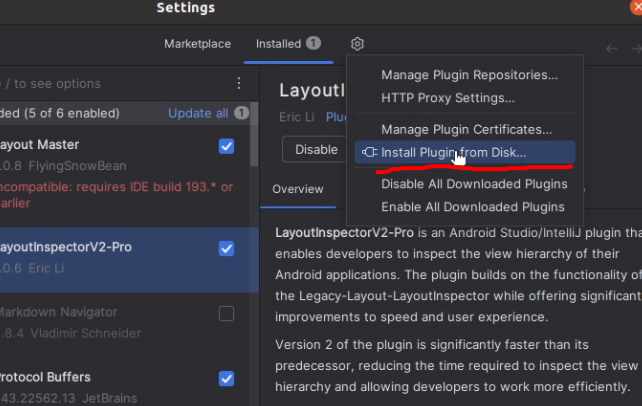Open the Overview tab
The height and width of the screenshot is (406, 642).
[298, 189]
